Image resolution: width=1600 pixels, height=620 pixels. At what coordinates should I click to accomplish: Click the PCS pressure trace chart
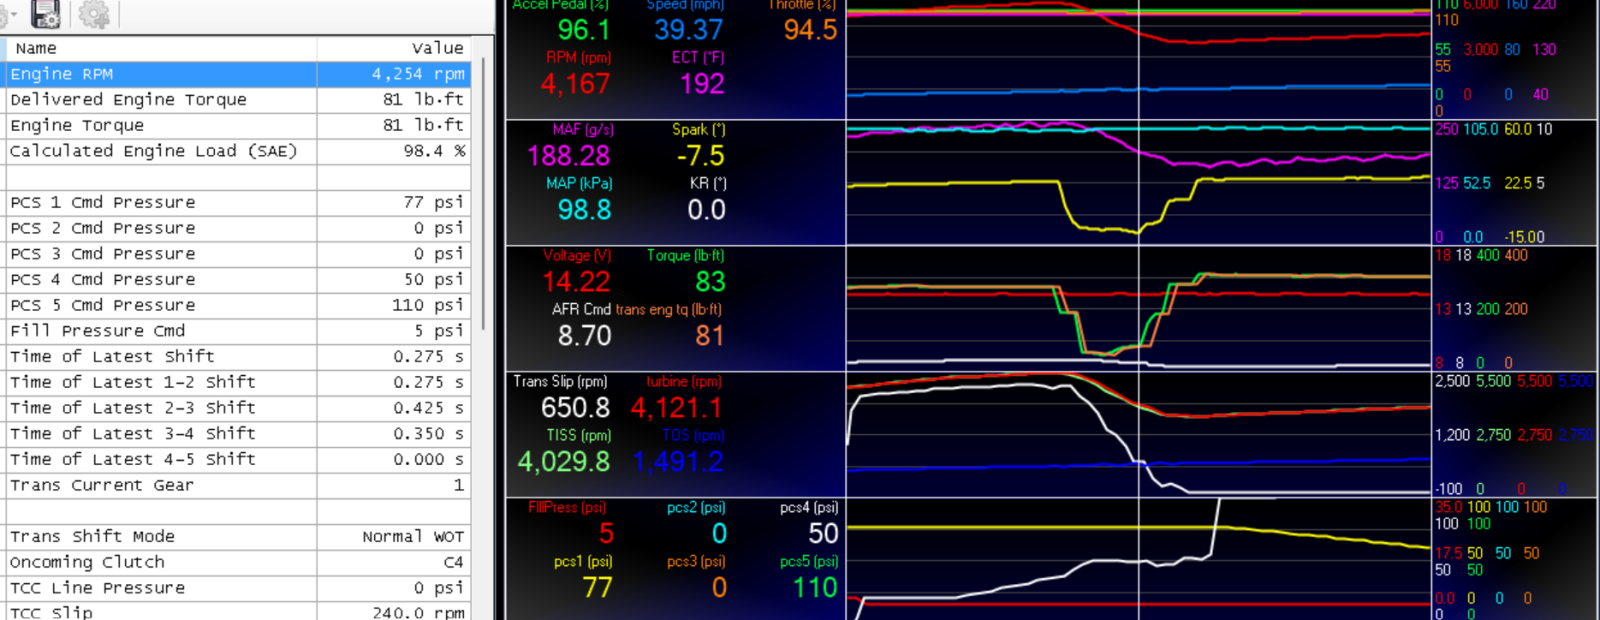1138,560
